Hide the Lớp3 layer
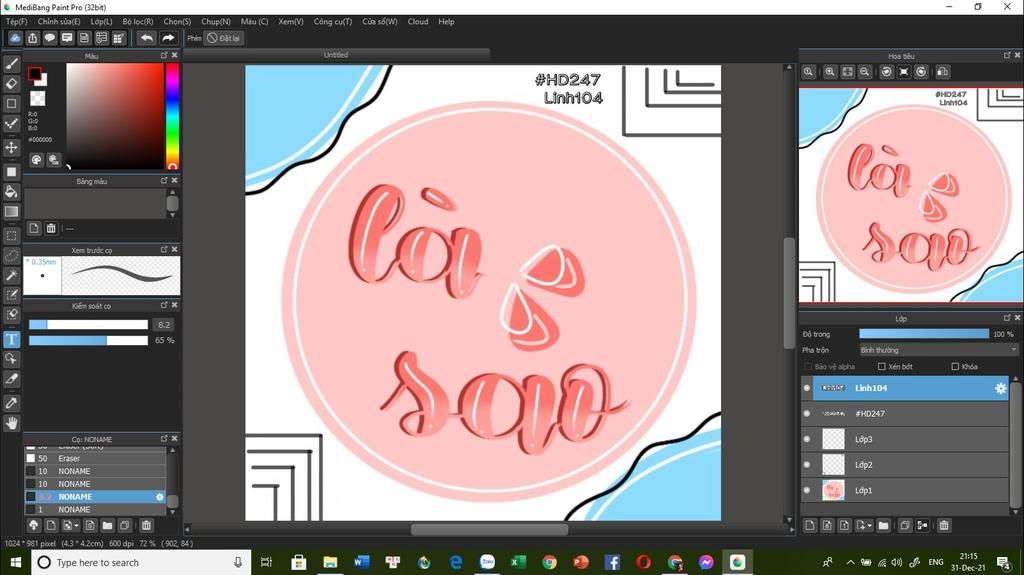Viewport: 1024px width, 575px height. pos(807,439)
